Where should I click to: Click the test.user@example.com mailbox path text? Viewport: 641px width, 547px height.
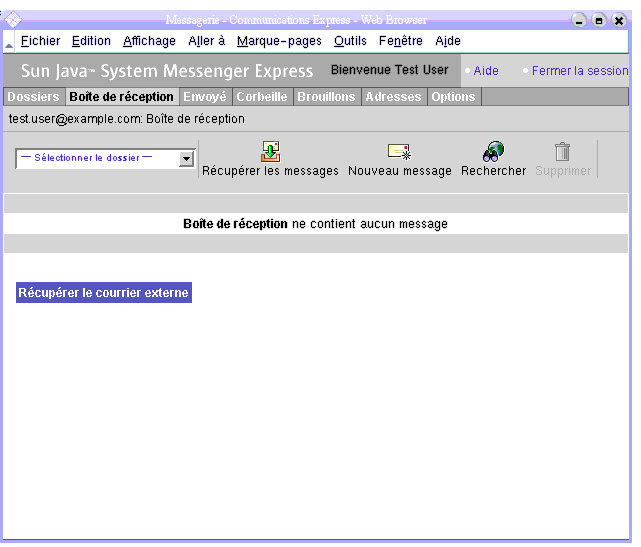127,119
